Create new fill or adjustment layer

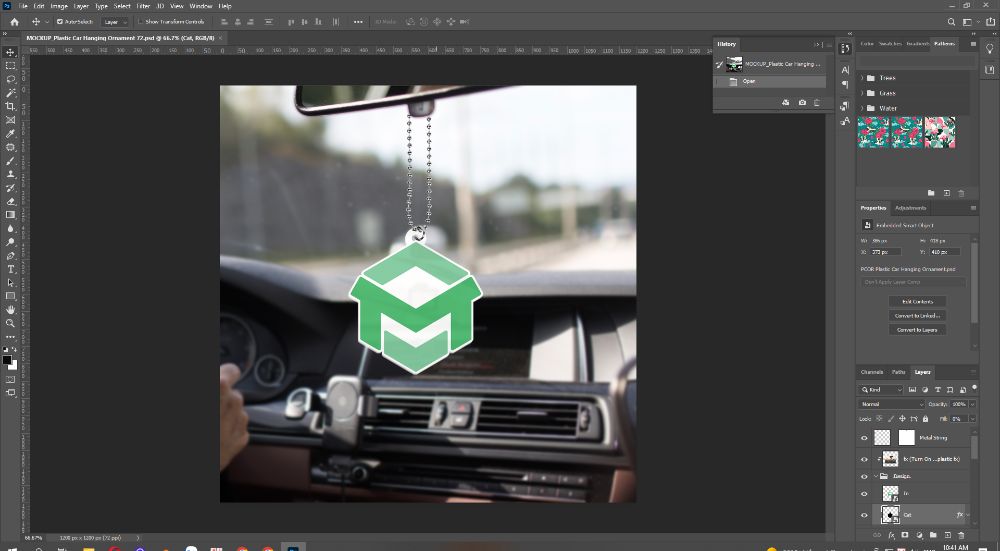coord(919,536)
